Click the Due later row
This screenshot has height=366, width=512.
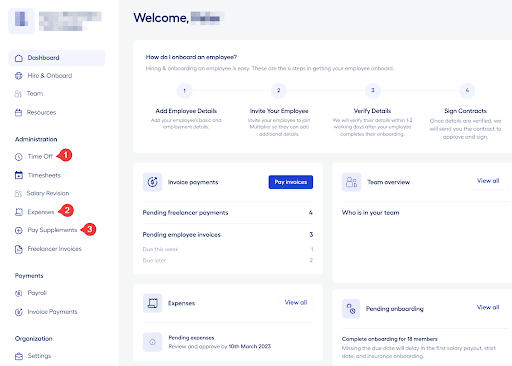[228, 261]
